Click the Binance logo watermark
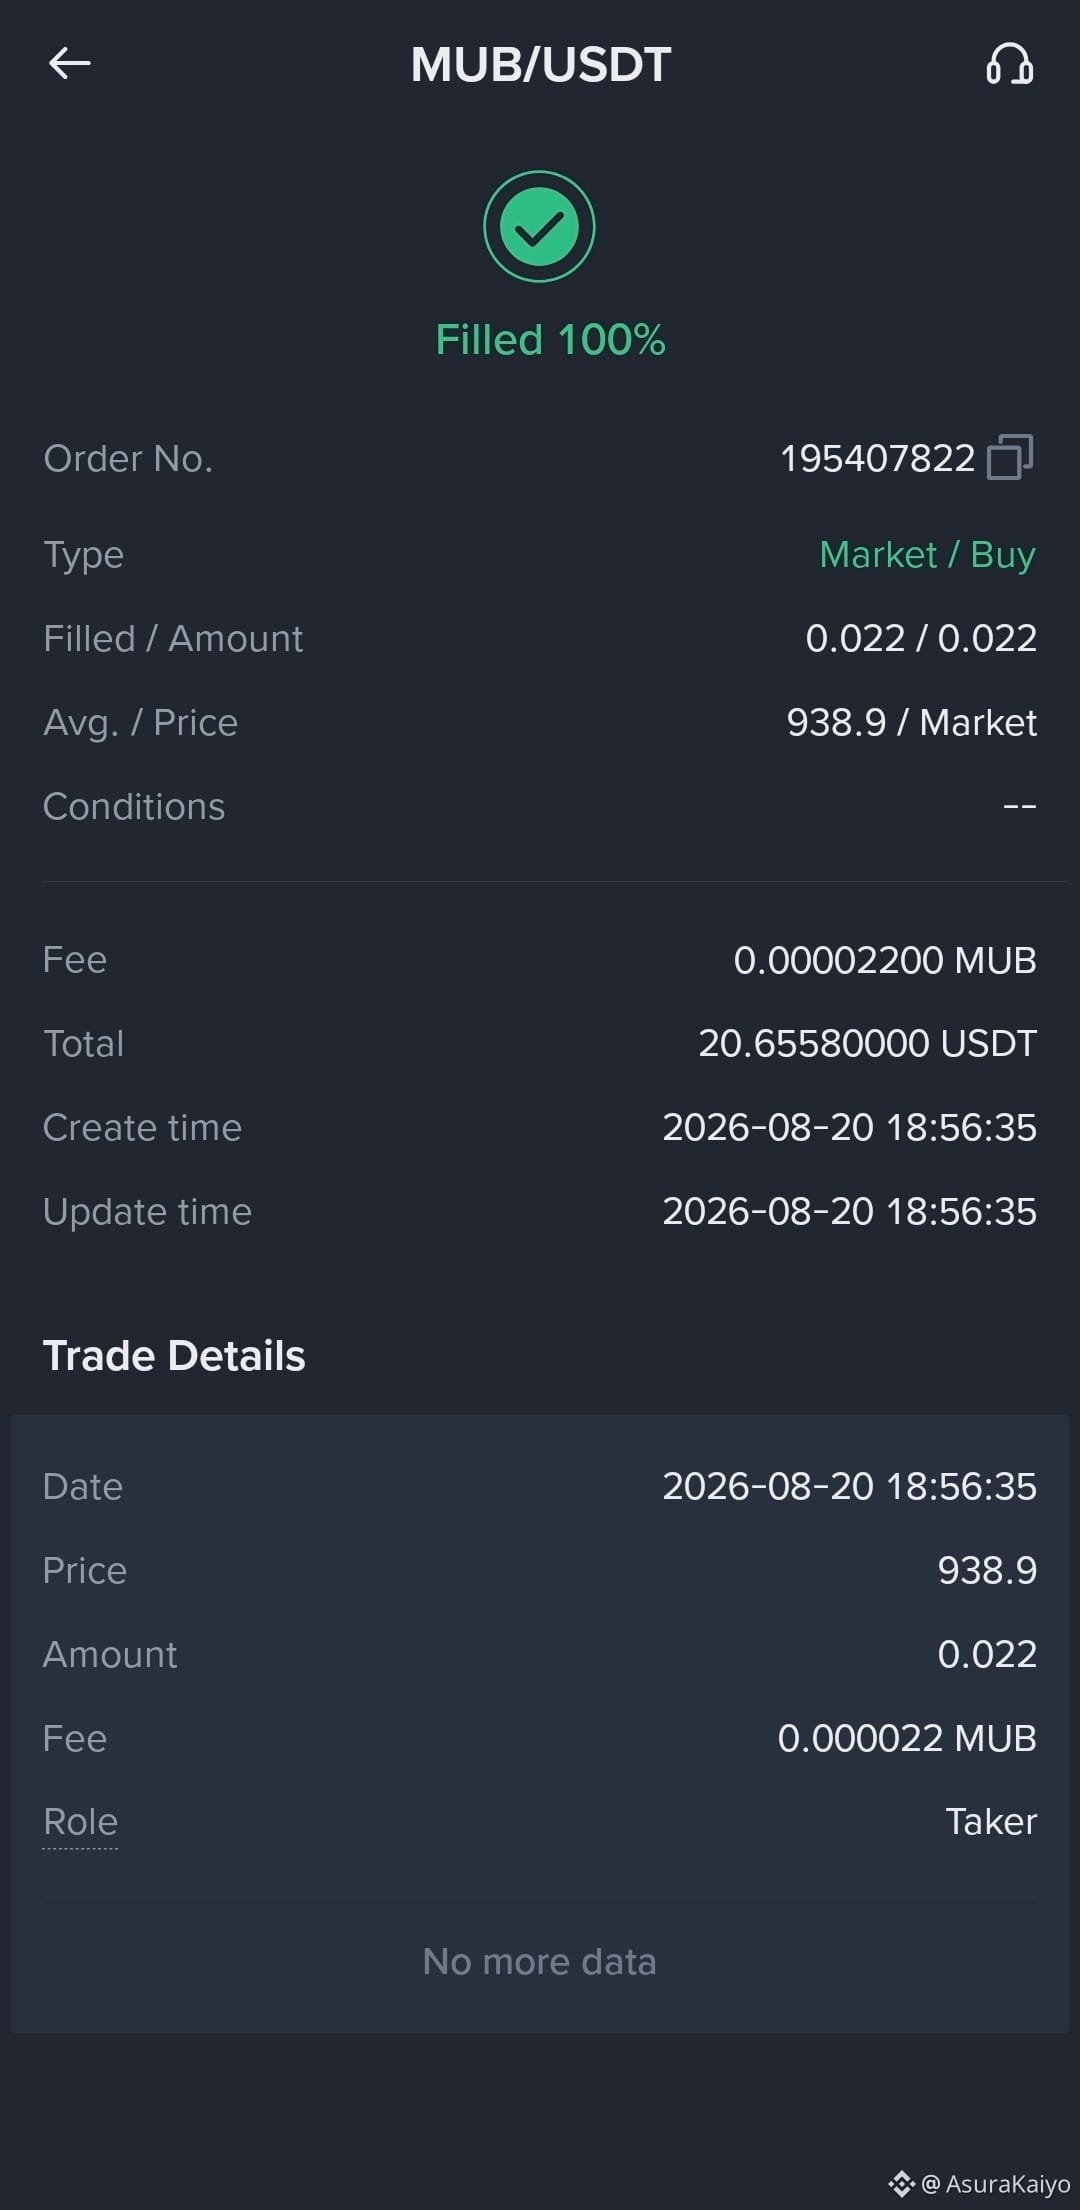1080x2210 pixels. coord(901,2184)
